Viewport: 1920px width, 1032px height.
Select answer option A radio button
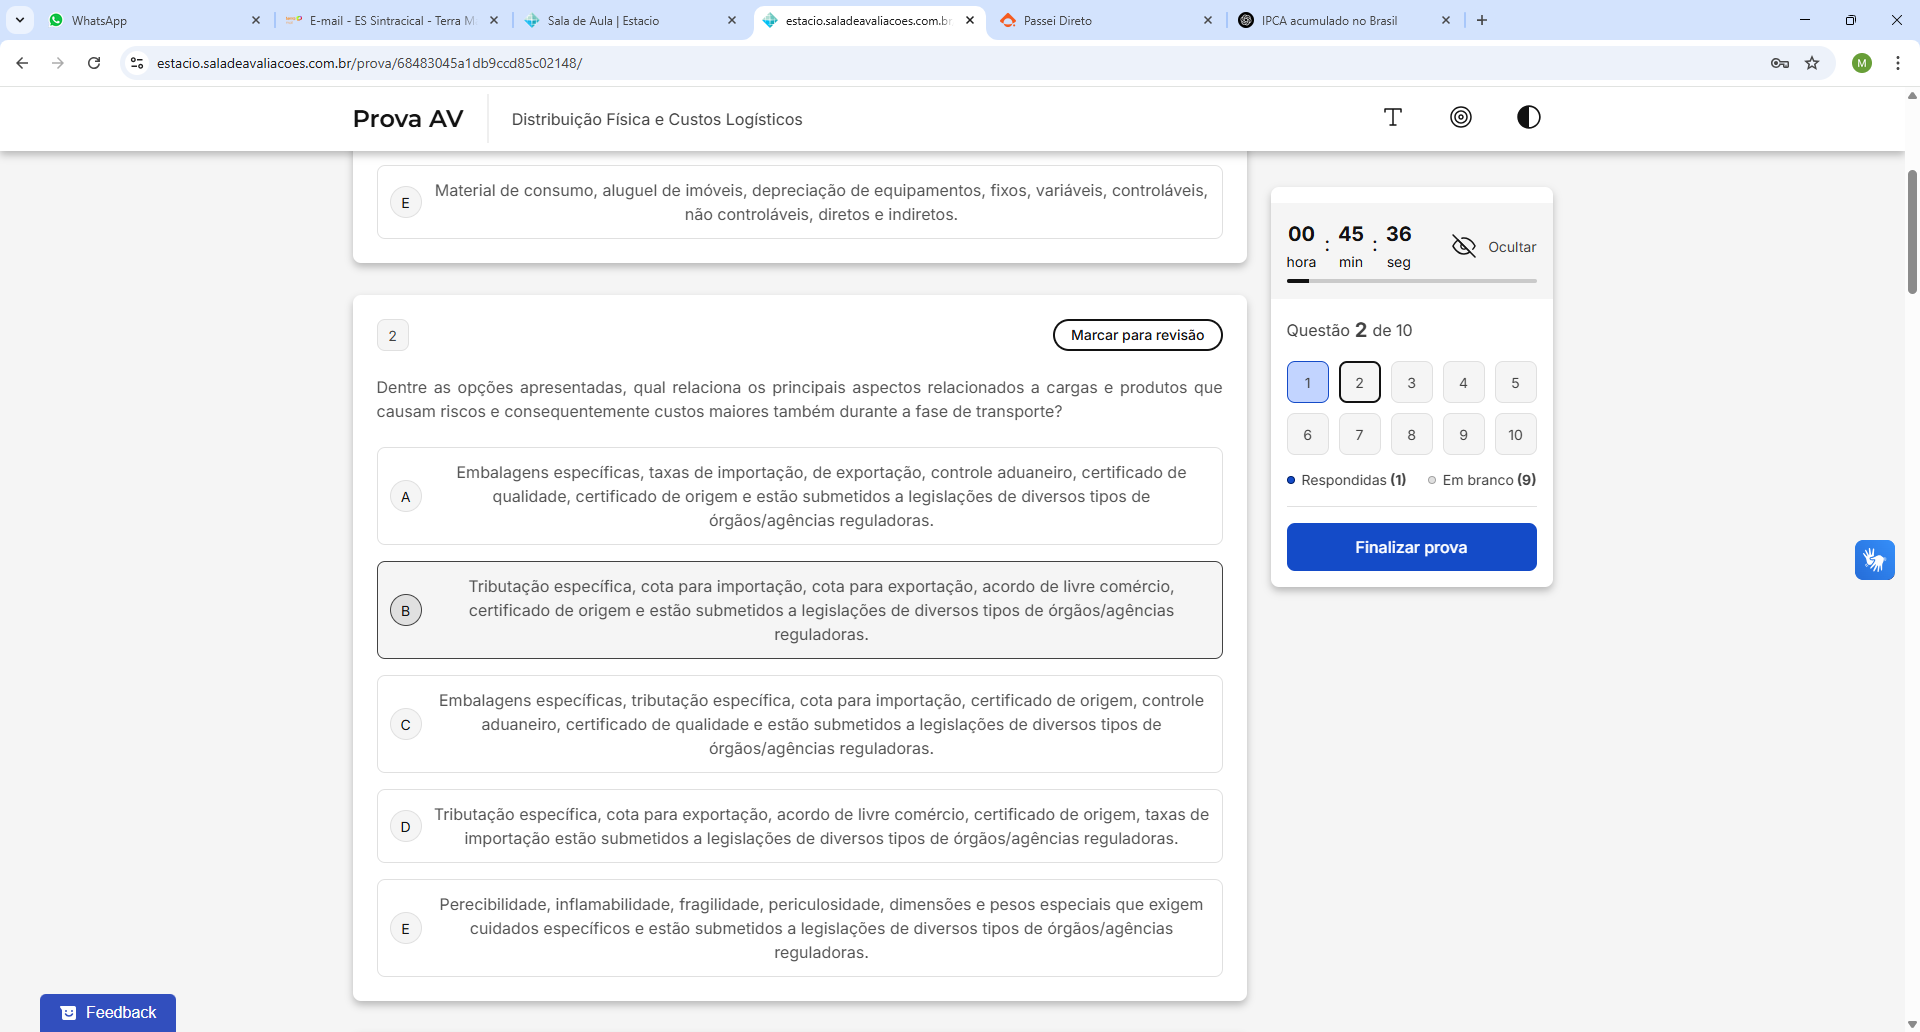405,497
